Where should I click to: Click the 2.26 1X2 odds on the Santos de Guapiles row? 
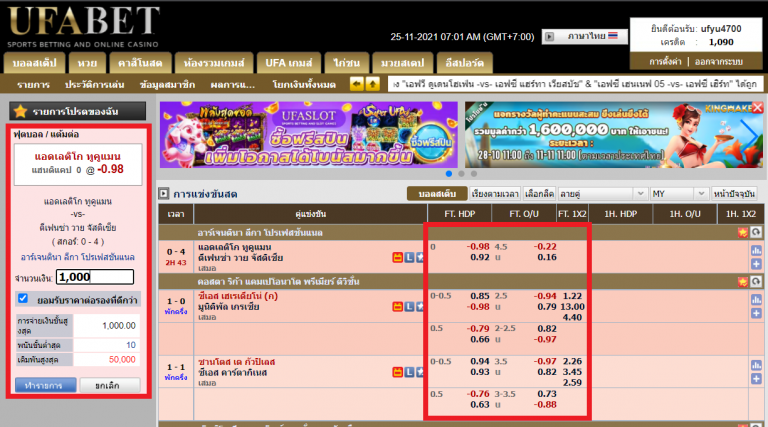(572, 361)
